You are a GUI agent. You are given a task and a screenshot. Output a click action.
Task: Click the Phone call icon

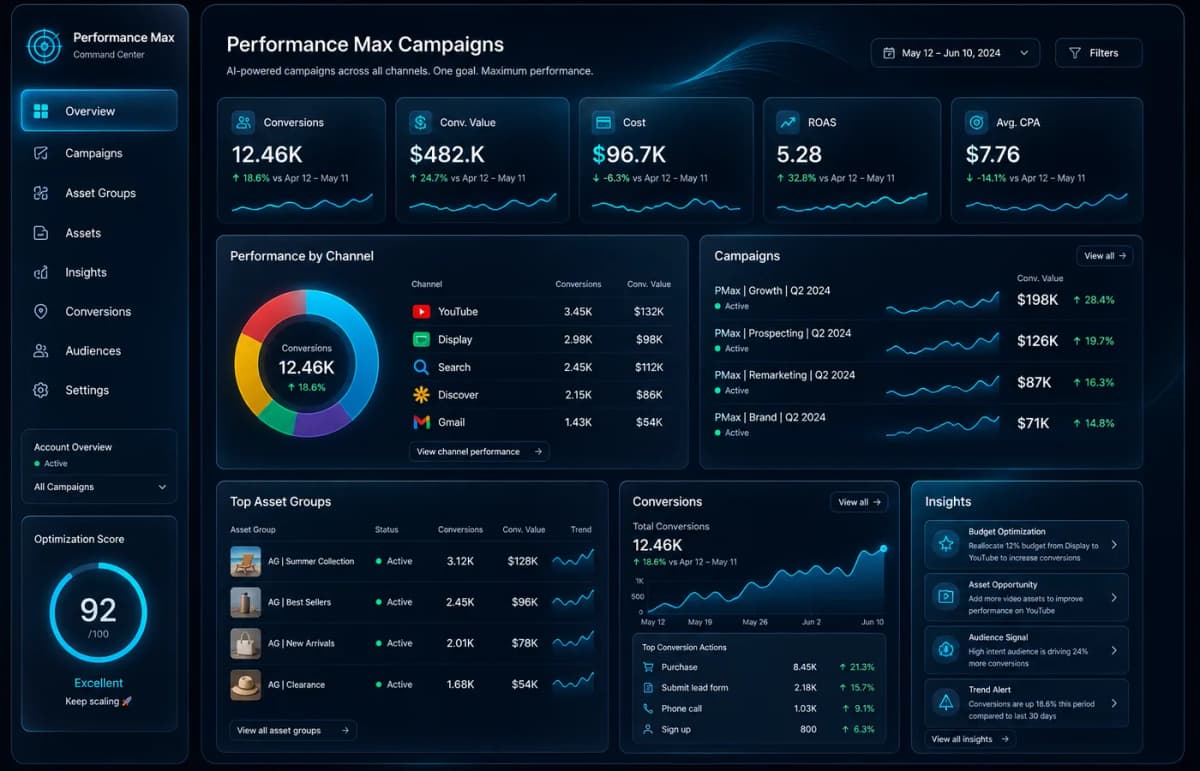coord(648,708)
